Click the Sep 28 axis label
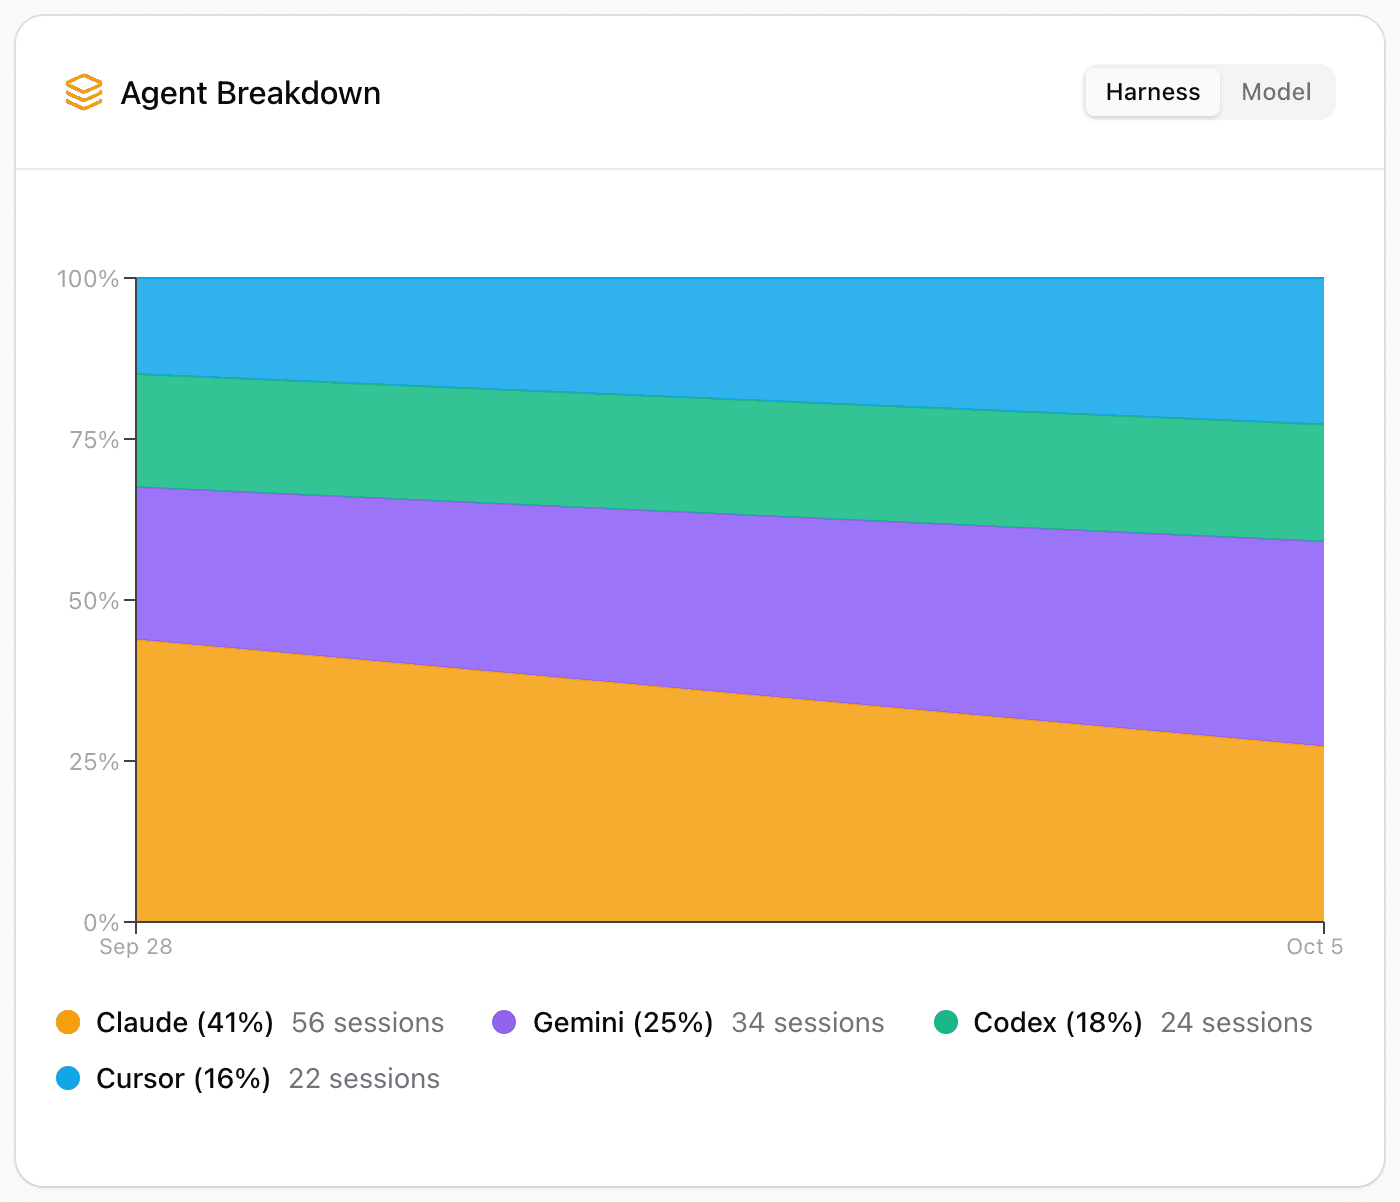This screenshot has width=1400, height=1202. pyautogui.click(x=136, y=946)
